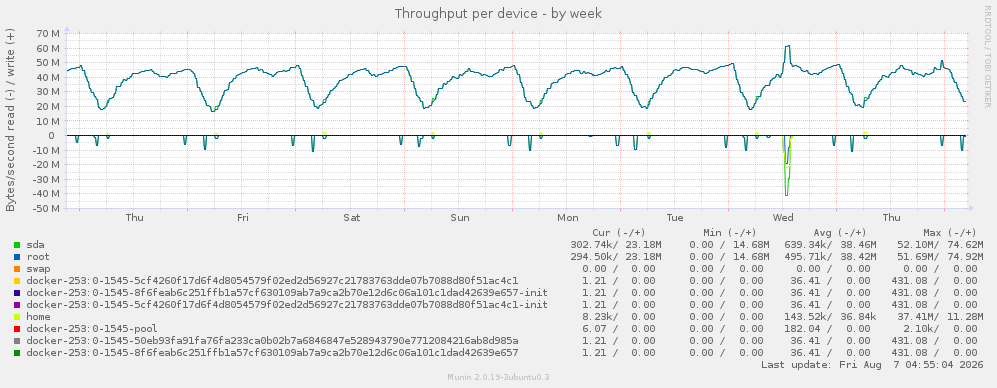Image resolution: width=997 pixels, height=388 pixels.
Task: Click the sda current value '302.74k/ 23.18M'
Action: [616, 245]
